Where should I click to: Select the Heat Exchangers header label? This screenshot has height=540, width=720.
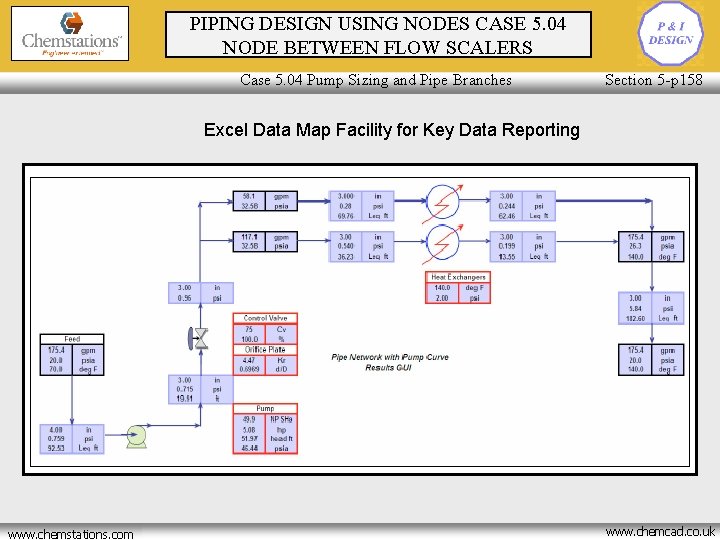click(458, 277)
